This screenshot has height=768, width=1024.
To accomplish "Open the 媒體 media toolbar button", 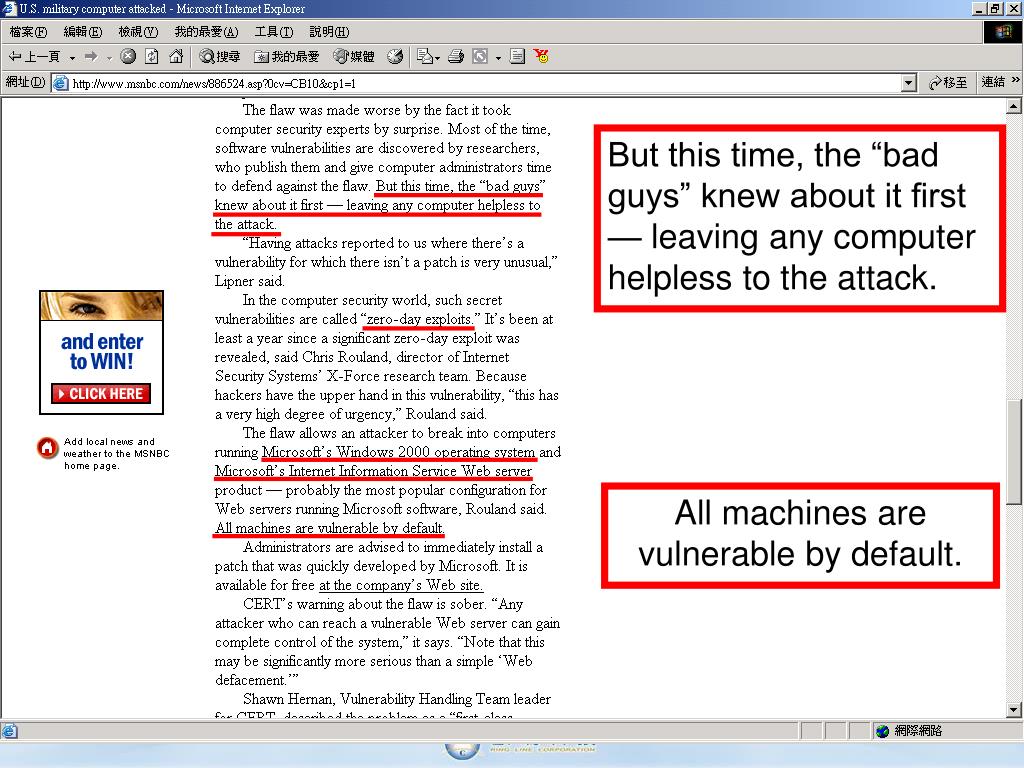I will tap(354, 57).
